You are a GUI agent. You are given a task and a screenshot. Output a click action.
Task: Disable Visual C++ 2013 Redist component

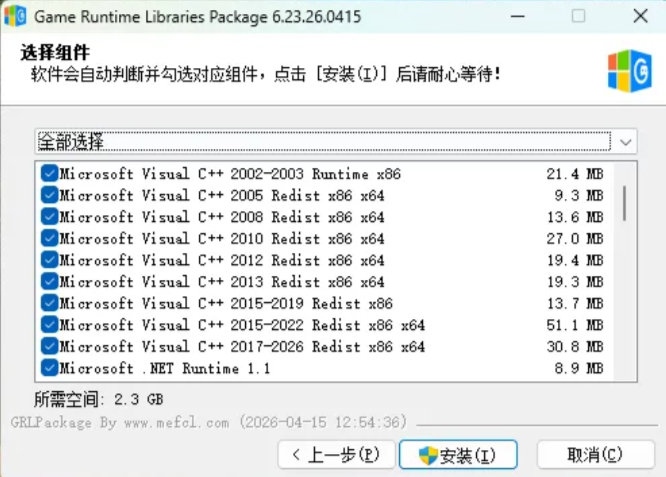pos(50,282)
